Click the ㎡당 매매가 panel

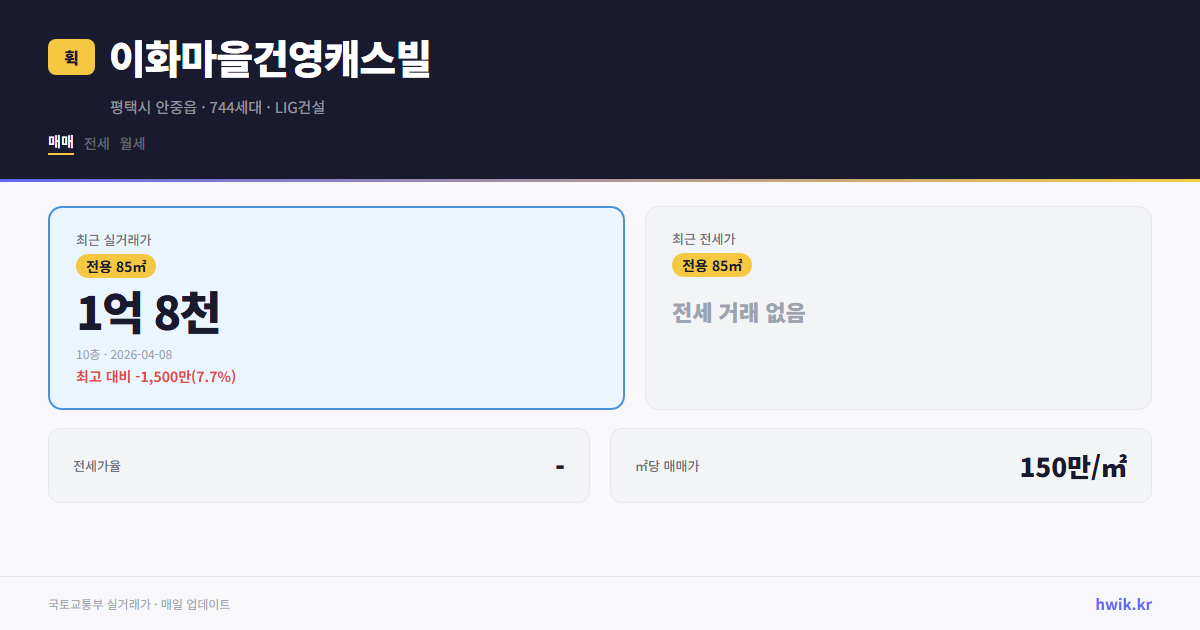(880, 465)
